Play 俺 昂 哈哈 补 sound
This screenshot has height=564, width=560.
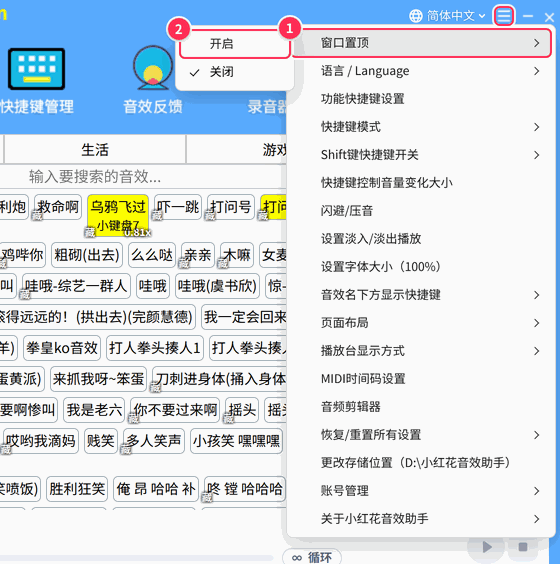pyautogui.click(x=156, y=489)
